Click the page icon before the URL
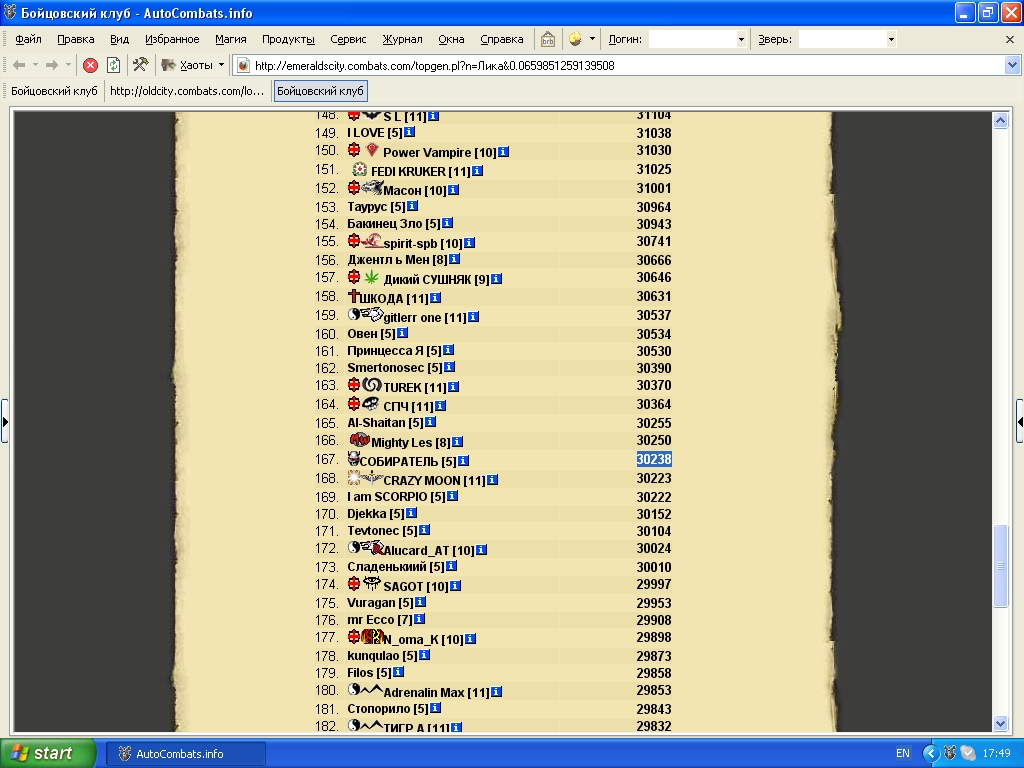The image size is (1024, 768). tap(243, 65)
